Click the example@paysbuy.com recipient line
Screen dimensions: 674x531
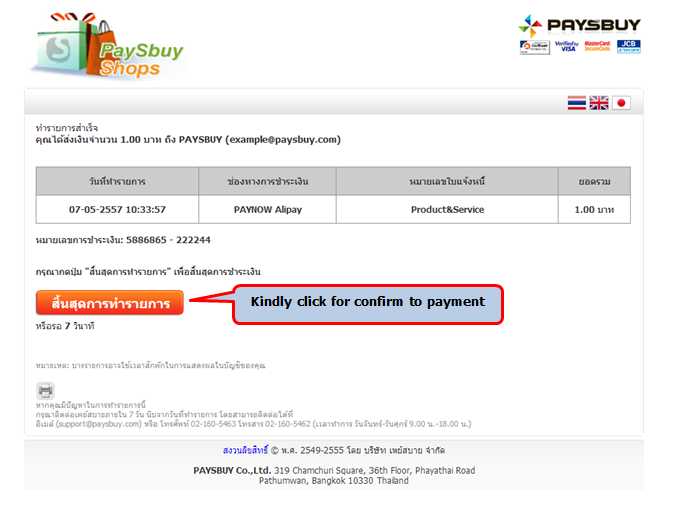tap(188, 140)
